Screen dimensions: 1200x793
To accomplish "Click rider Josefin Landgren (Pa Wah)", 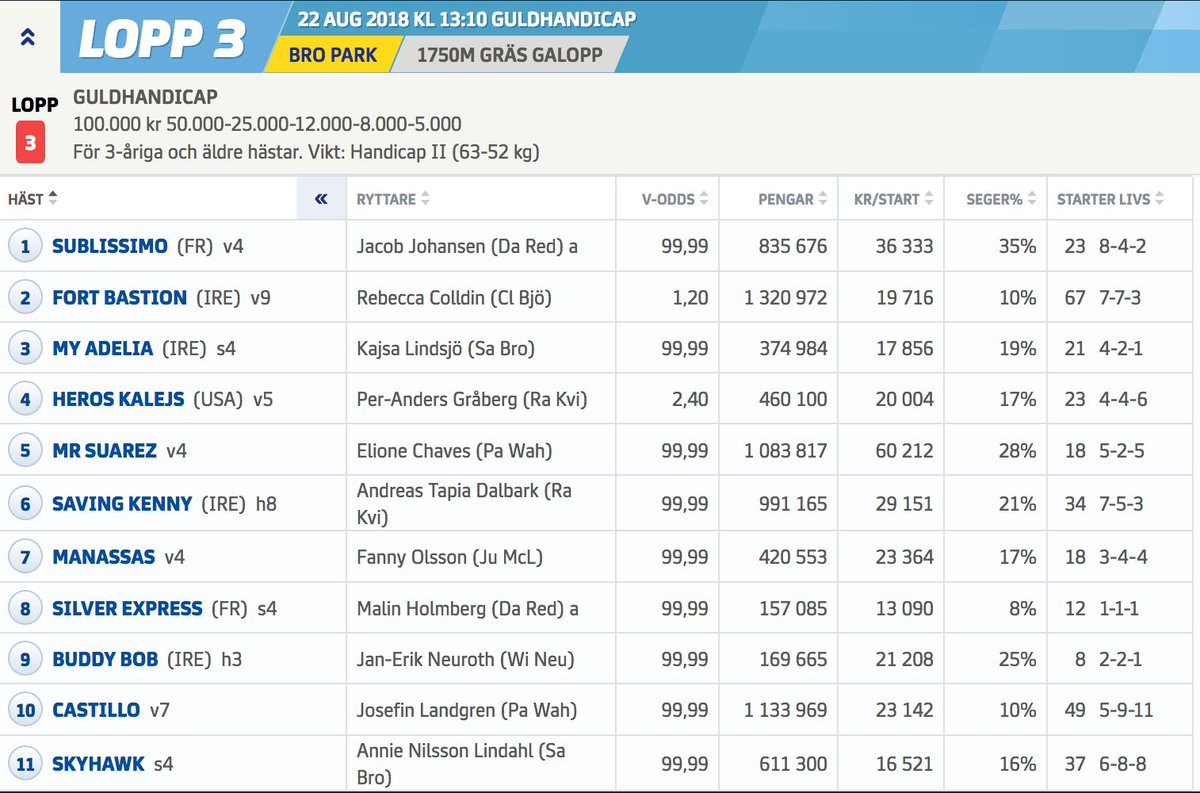I will point(467,711).
